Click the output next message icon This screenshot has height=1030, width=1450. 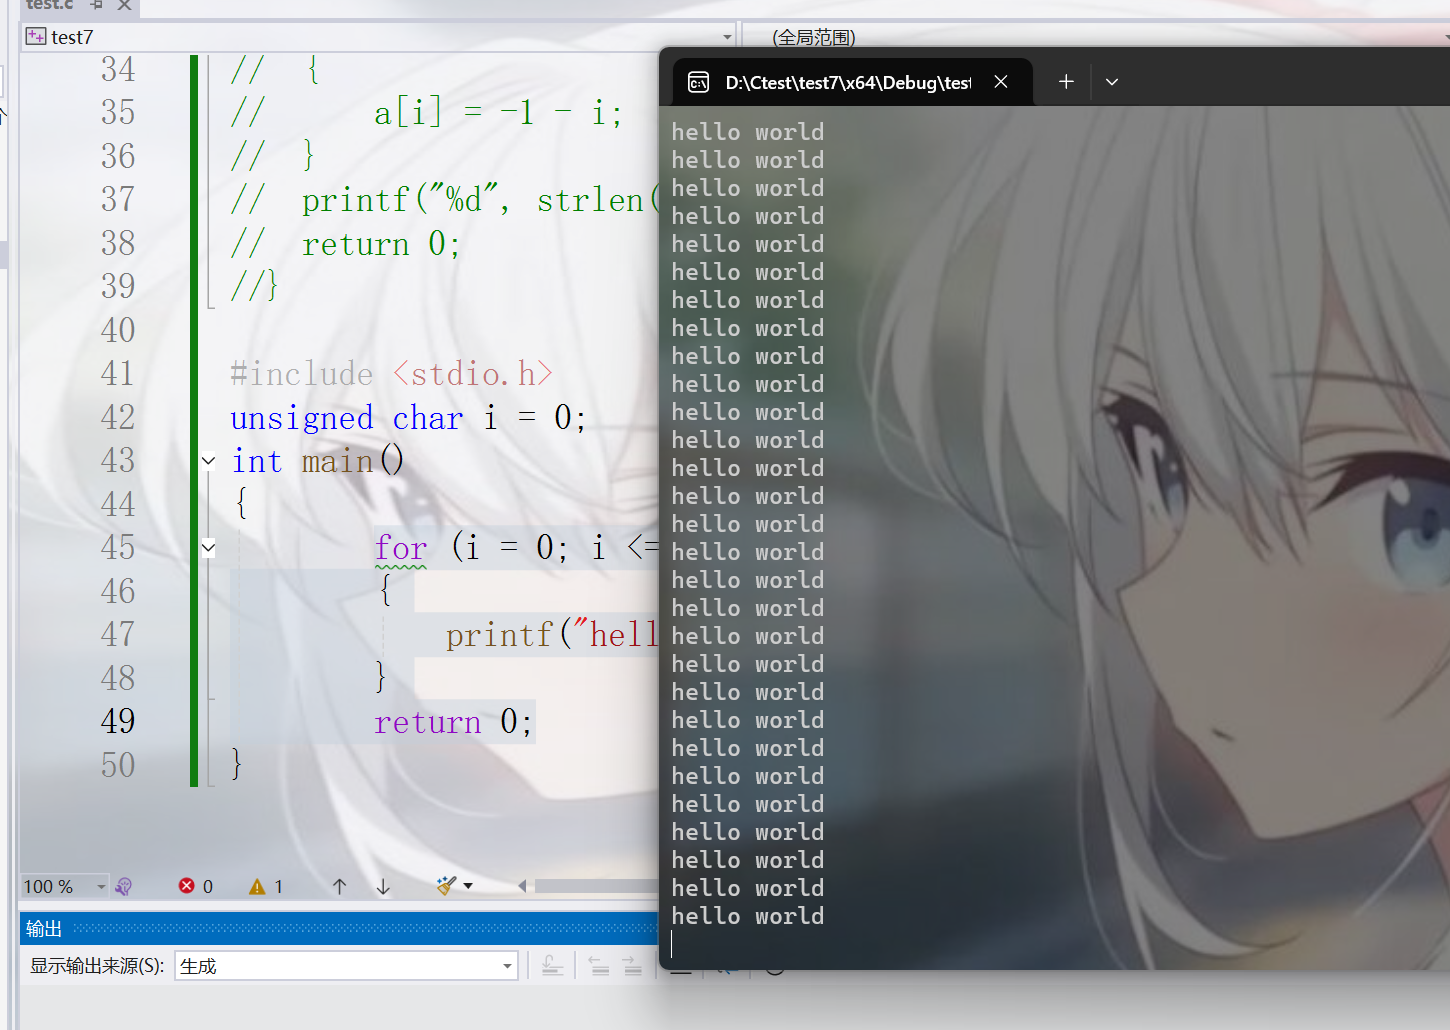click(x=632, y=966)
